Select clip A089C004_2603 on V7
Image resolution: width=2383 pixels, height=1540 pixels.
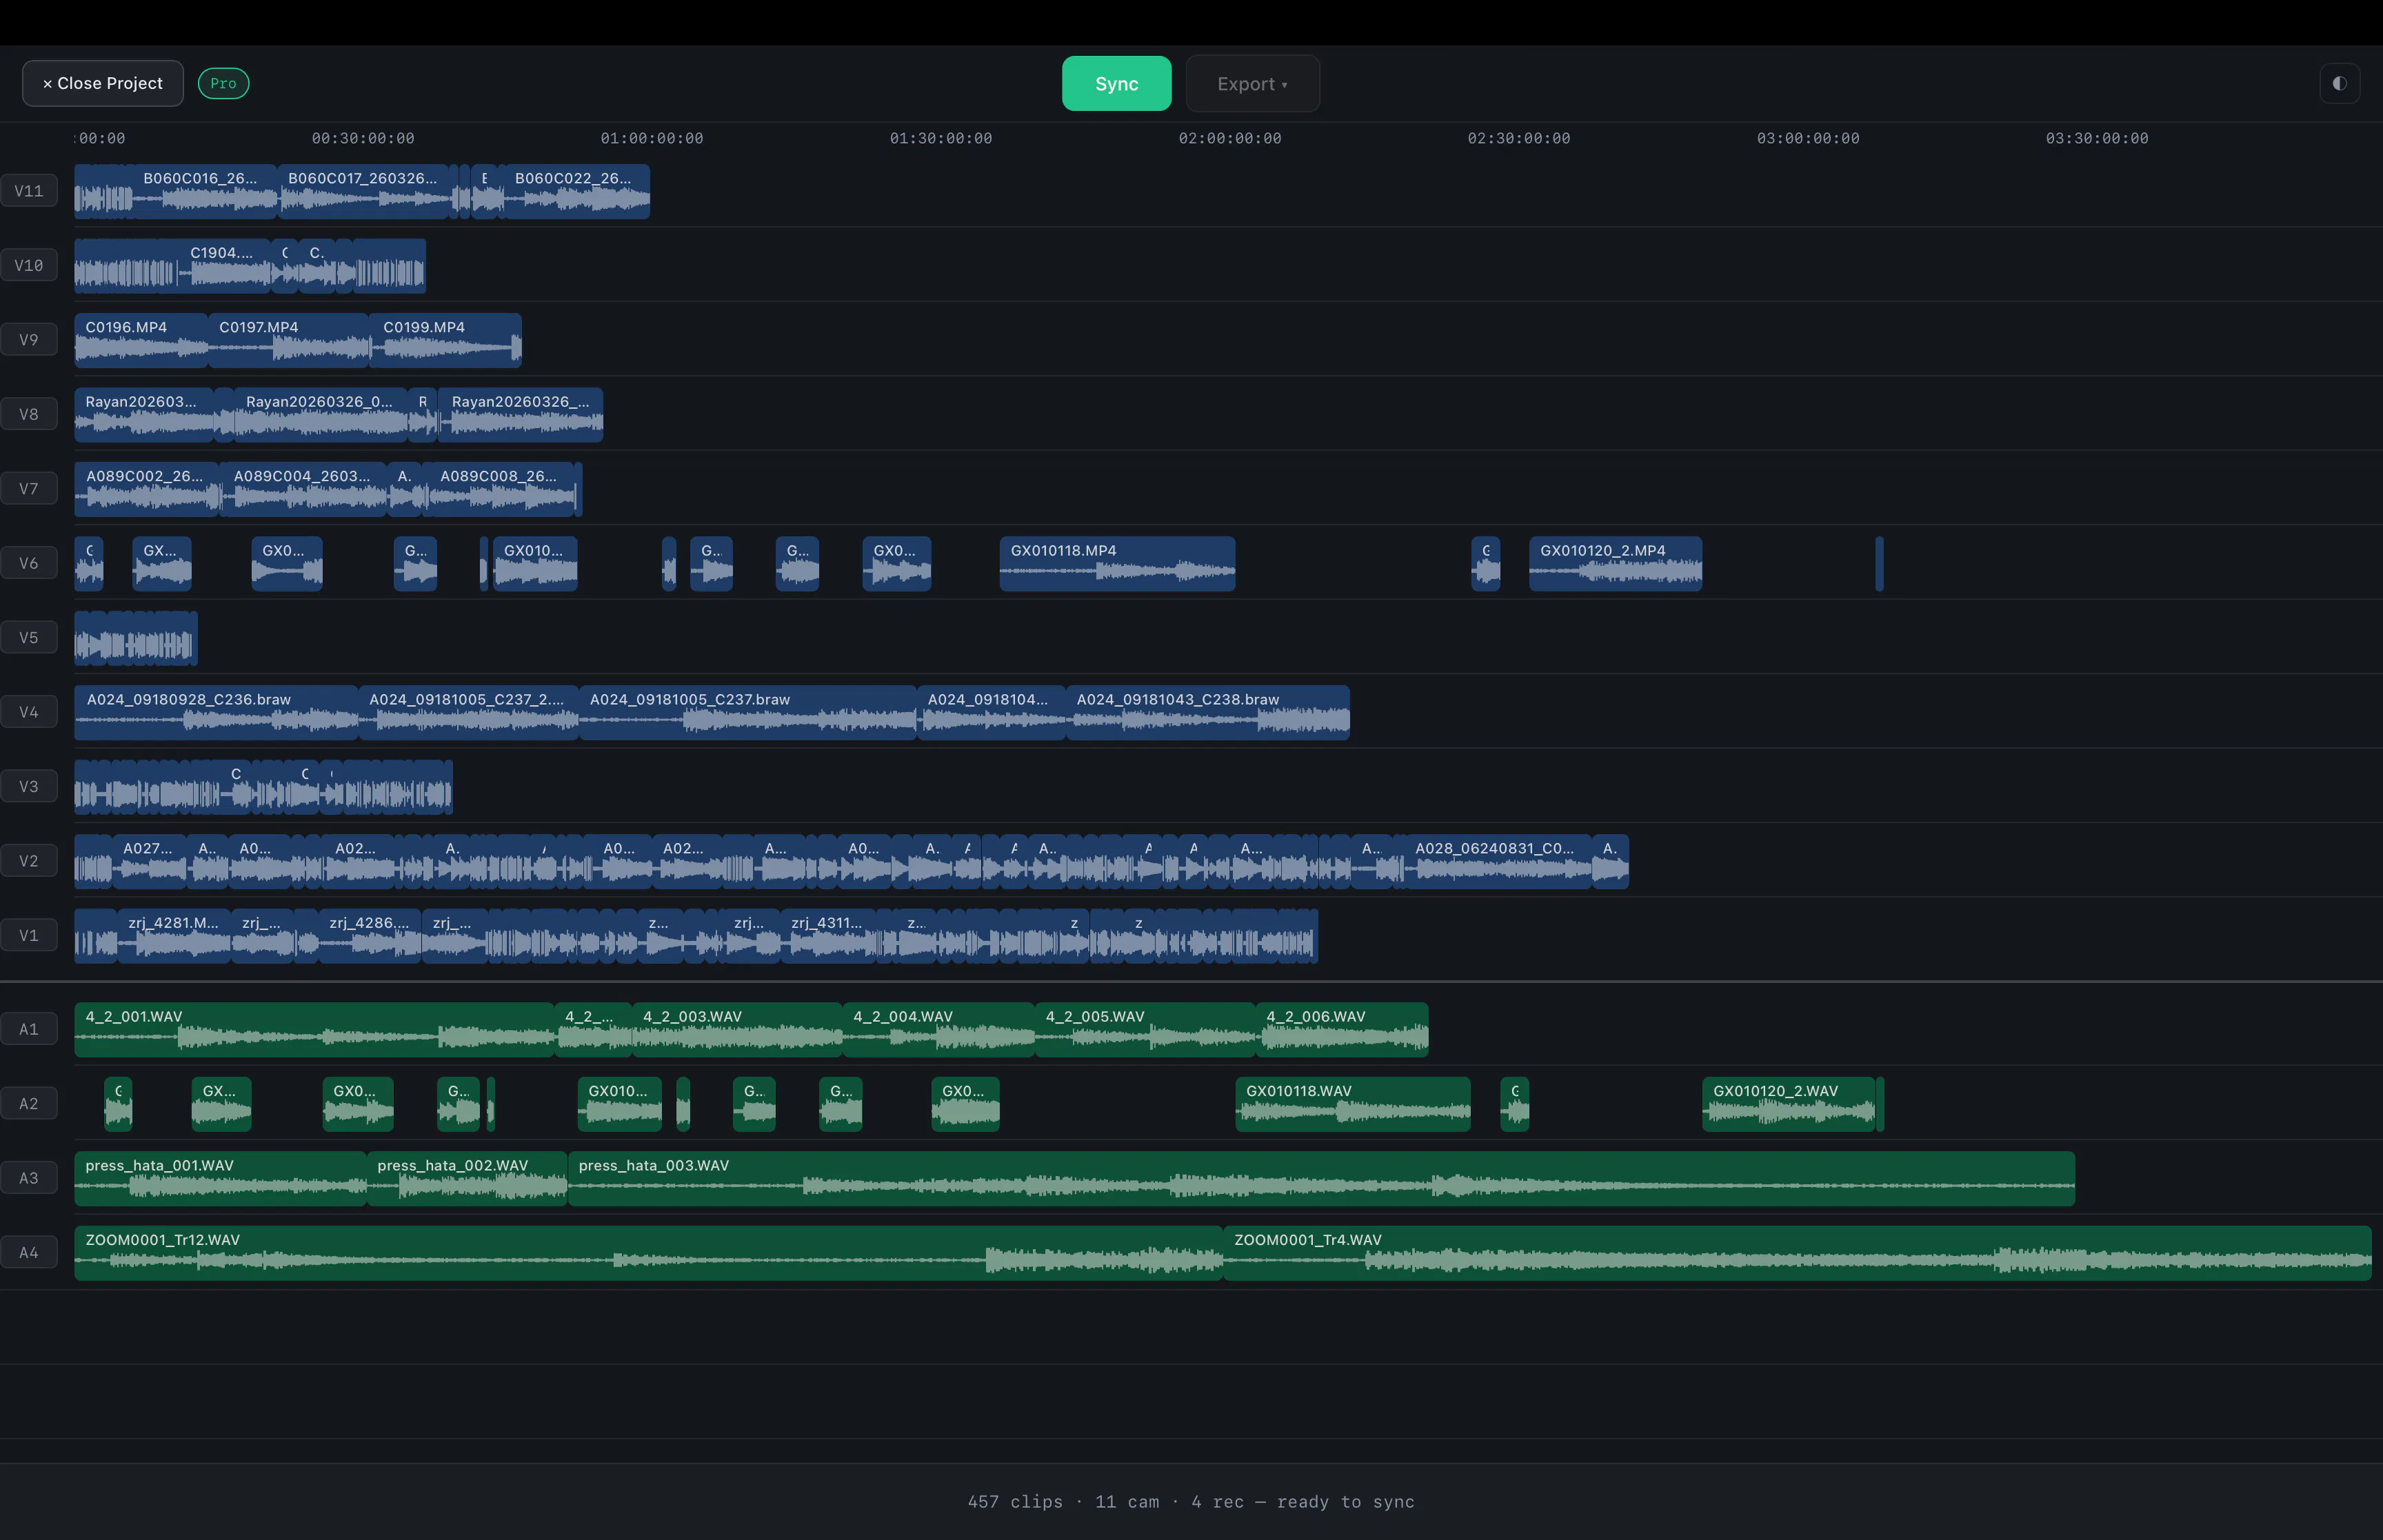[x=305, y=489]
